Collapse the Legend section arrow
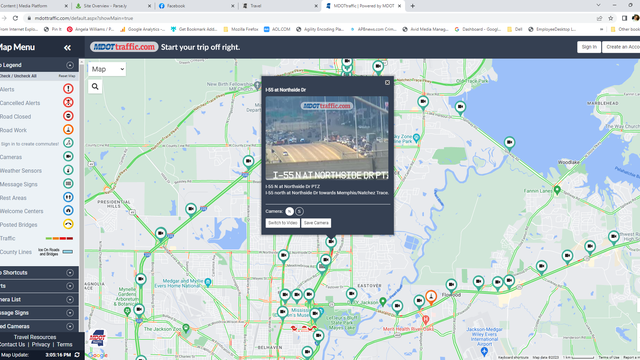 tap(70, 65)
